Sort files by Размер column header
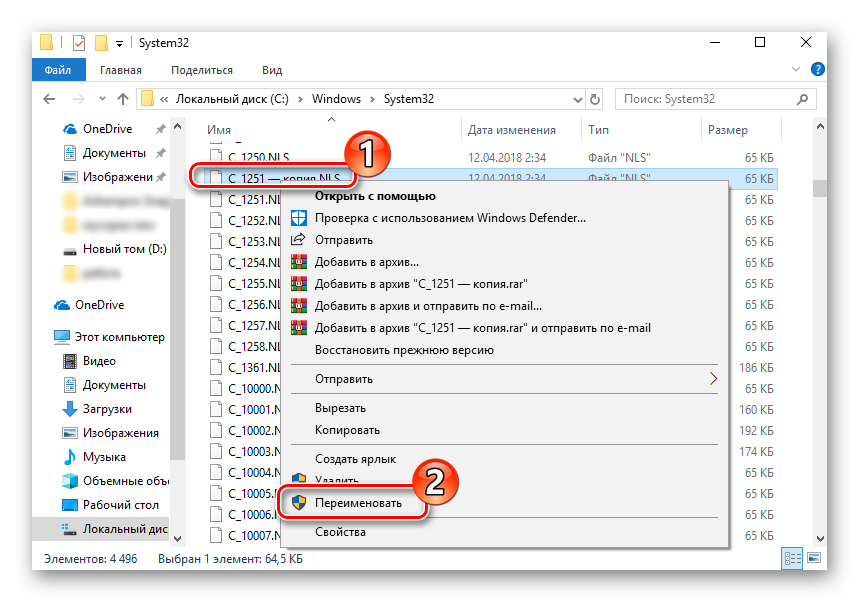Image resolution: width=859 pixels, height=602 pixels. 727,130
